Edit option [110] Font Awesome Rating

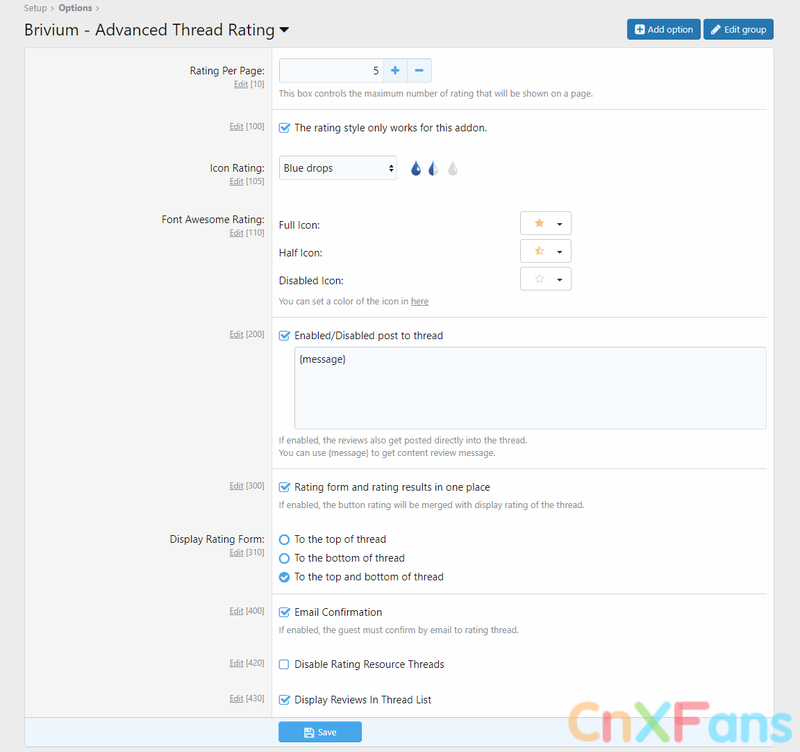tap(236, 233)
